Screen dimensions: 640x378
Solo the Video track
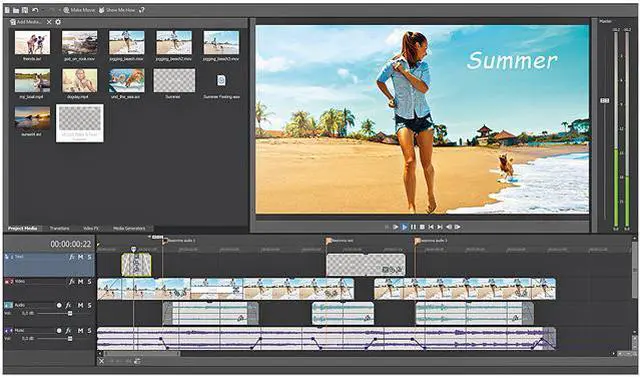coord(89,282)
